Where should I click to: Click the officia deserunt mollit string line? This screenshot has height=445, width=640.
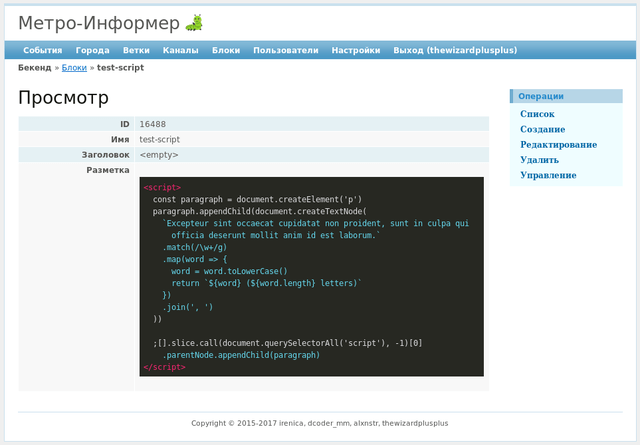[276, 235]
